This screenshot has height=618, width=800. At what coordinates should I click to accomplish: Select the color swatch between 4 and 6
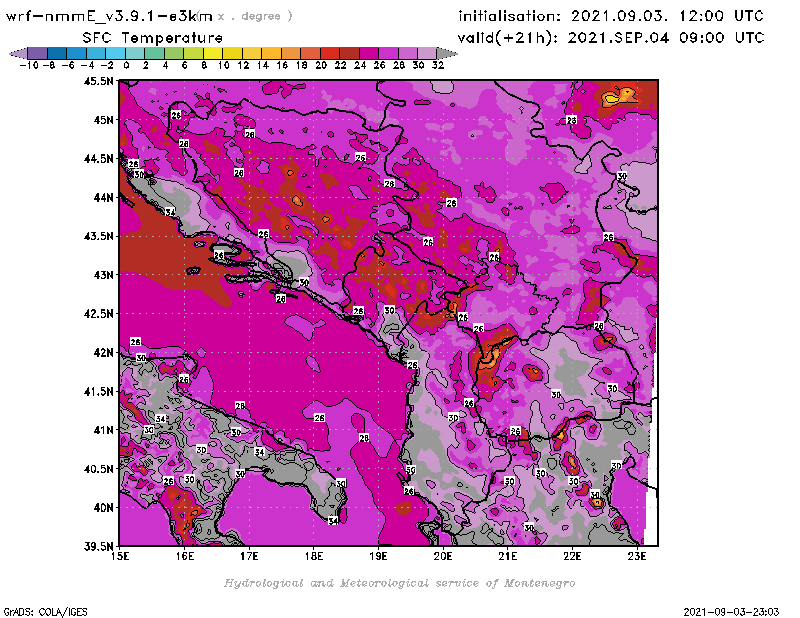point(174,53)
